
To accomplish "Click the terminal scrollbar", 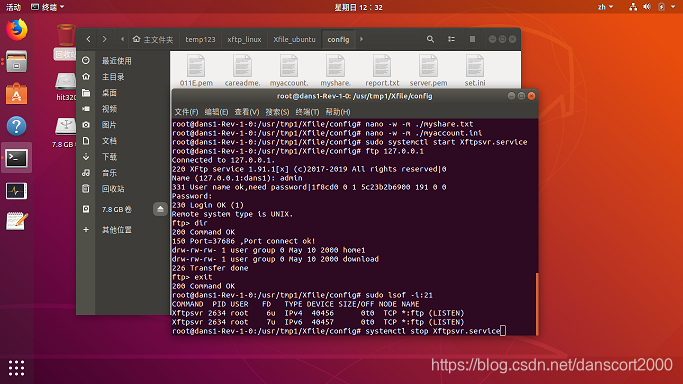I will (x=537, y=303).
